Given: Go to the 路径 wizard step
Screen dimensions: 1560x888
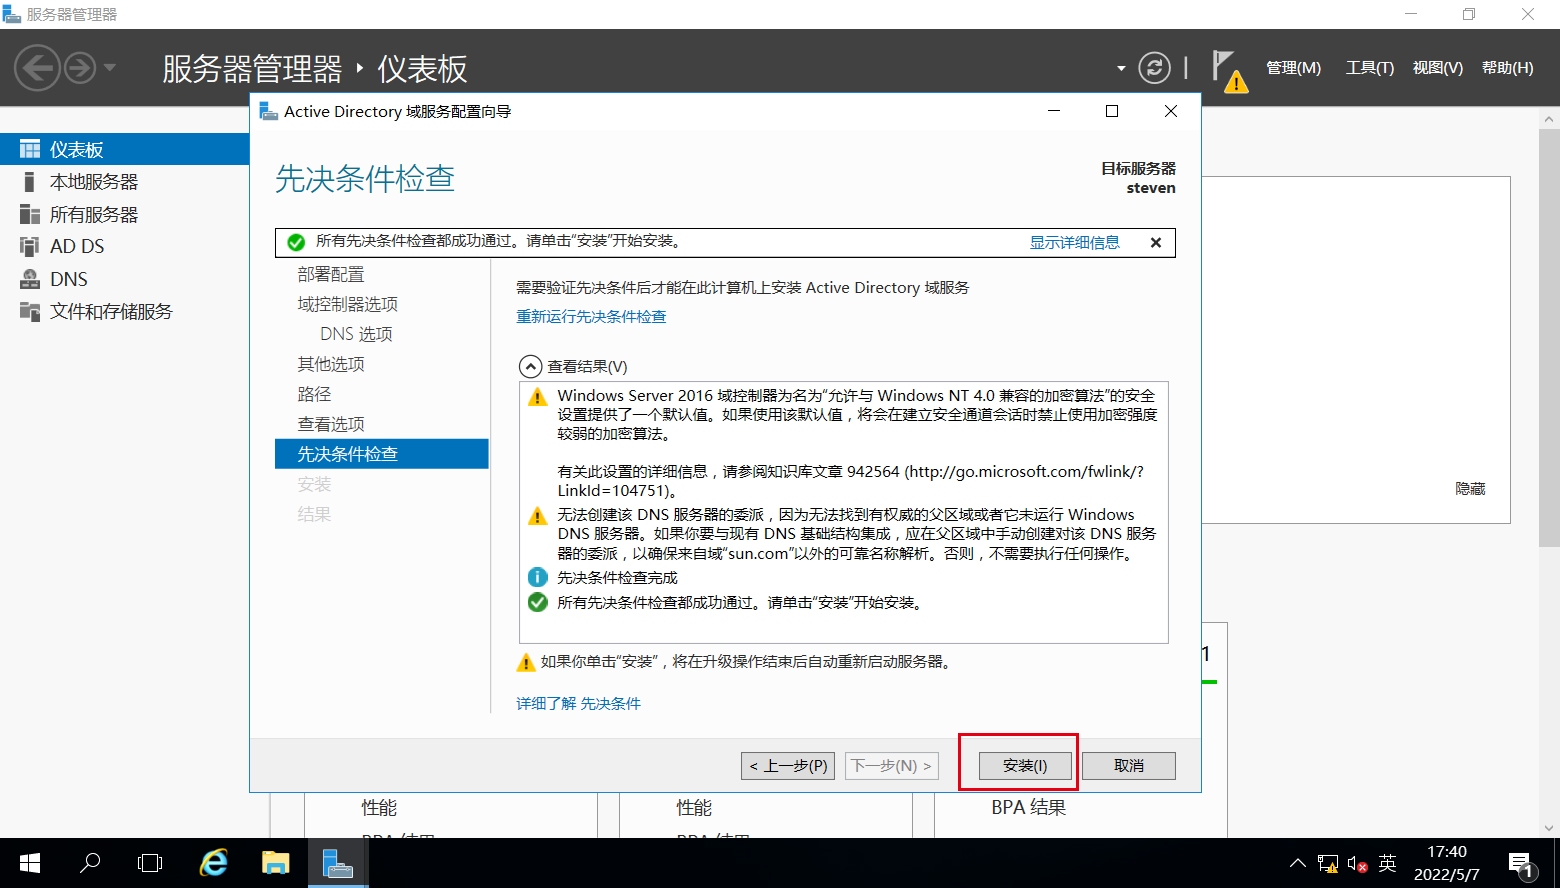Looking at the screenshot, I should (314, 394).
